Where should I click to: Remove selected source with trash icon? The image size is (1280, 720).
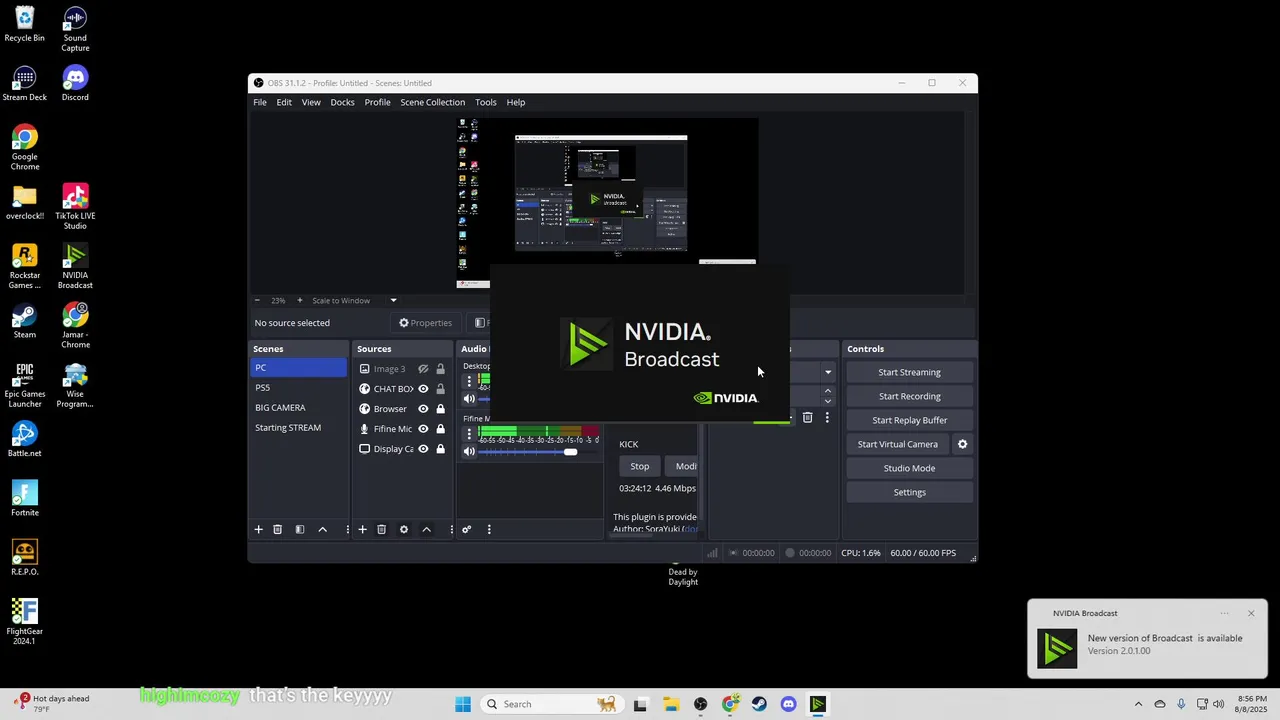(x=381, y=529)
